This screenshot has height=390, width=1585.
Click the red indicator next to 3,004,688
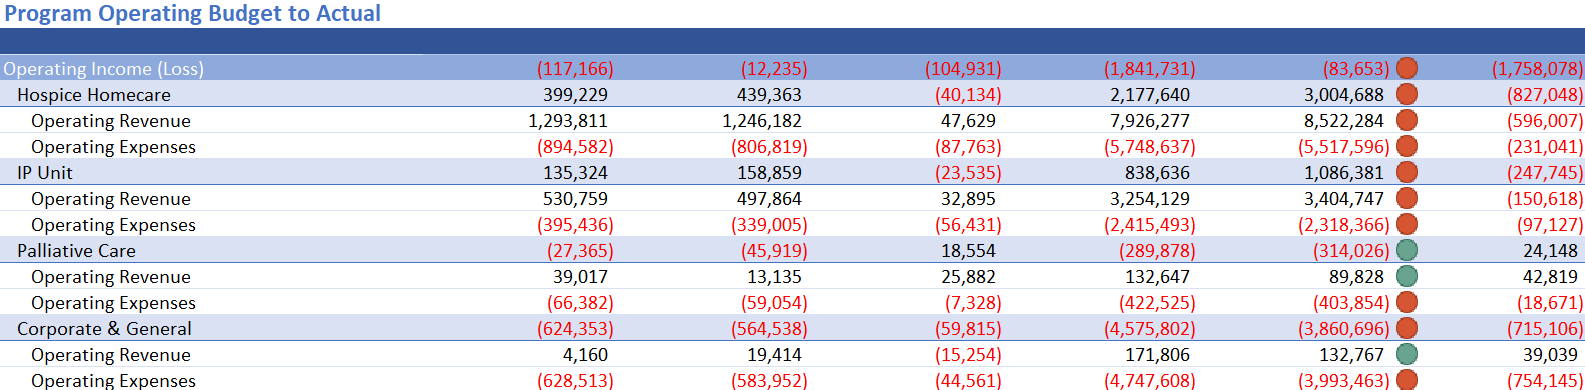(1407, 94)
